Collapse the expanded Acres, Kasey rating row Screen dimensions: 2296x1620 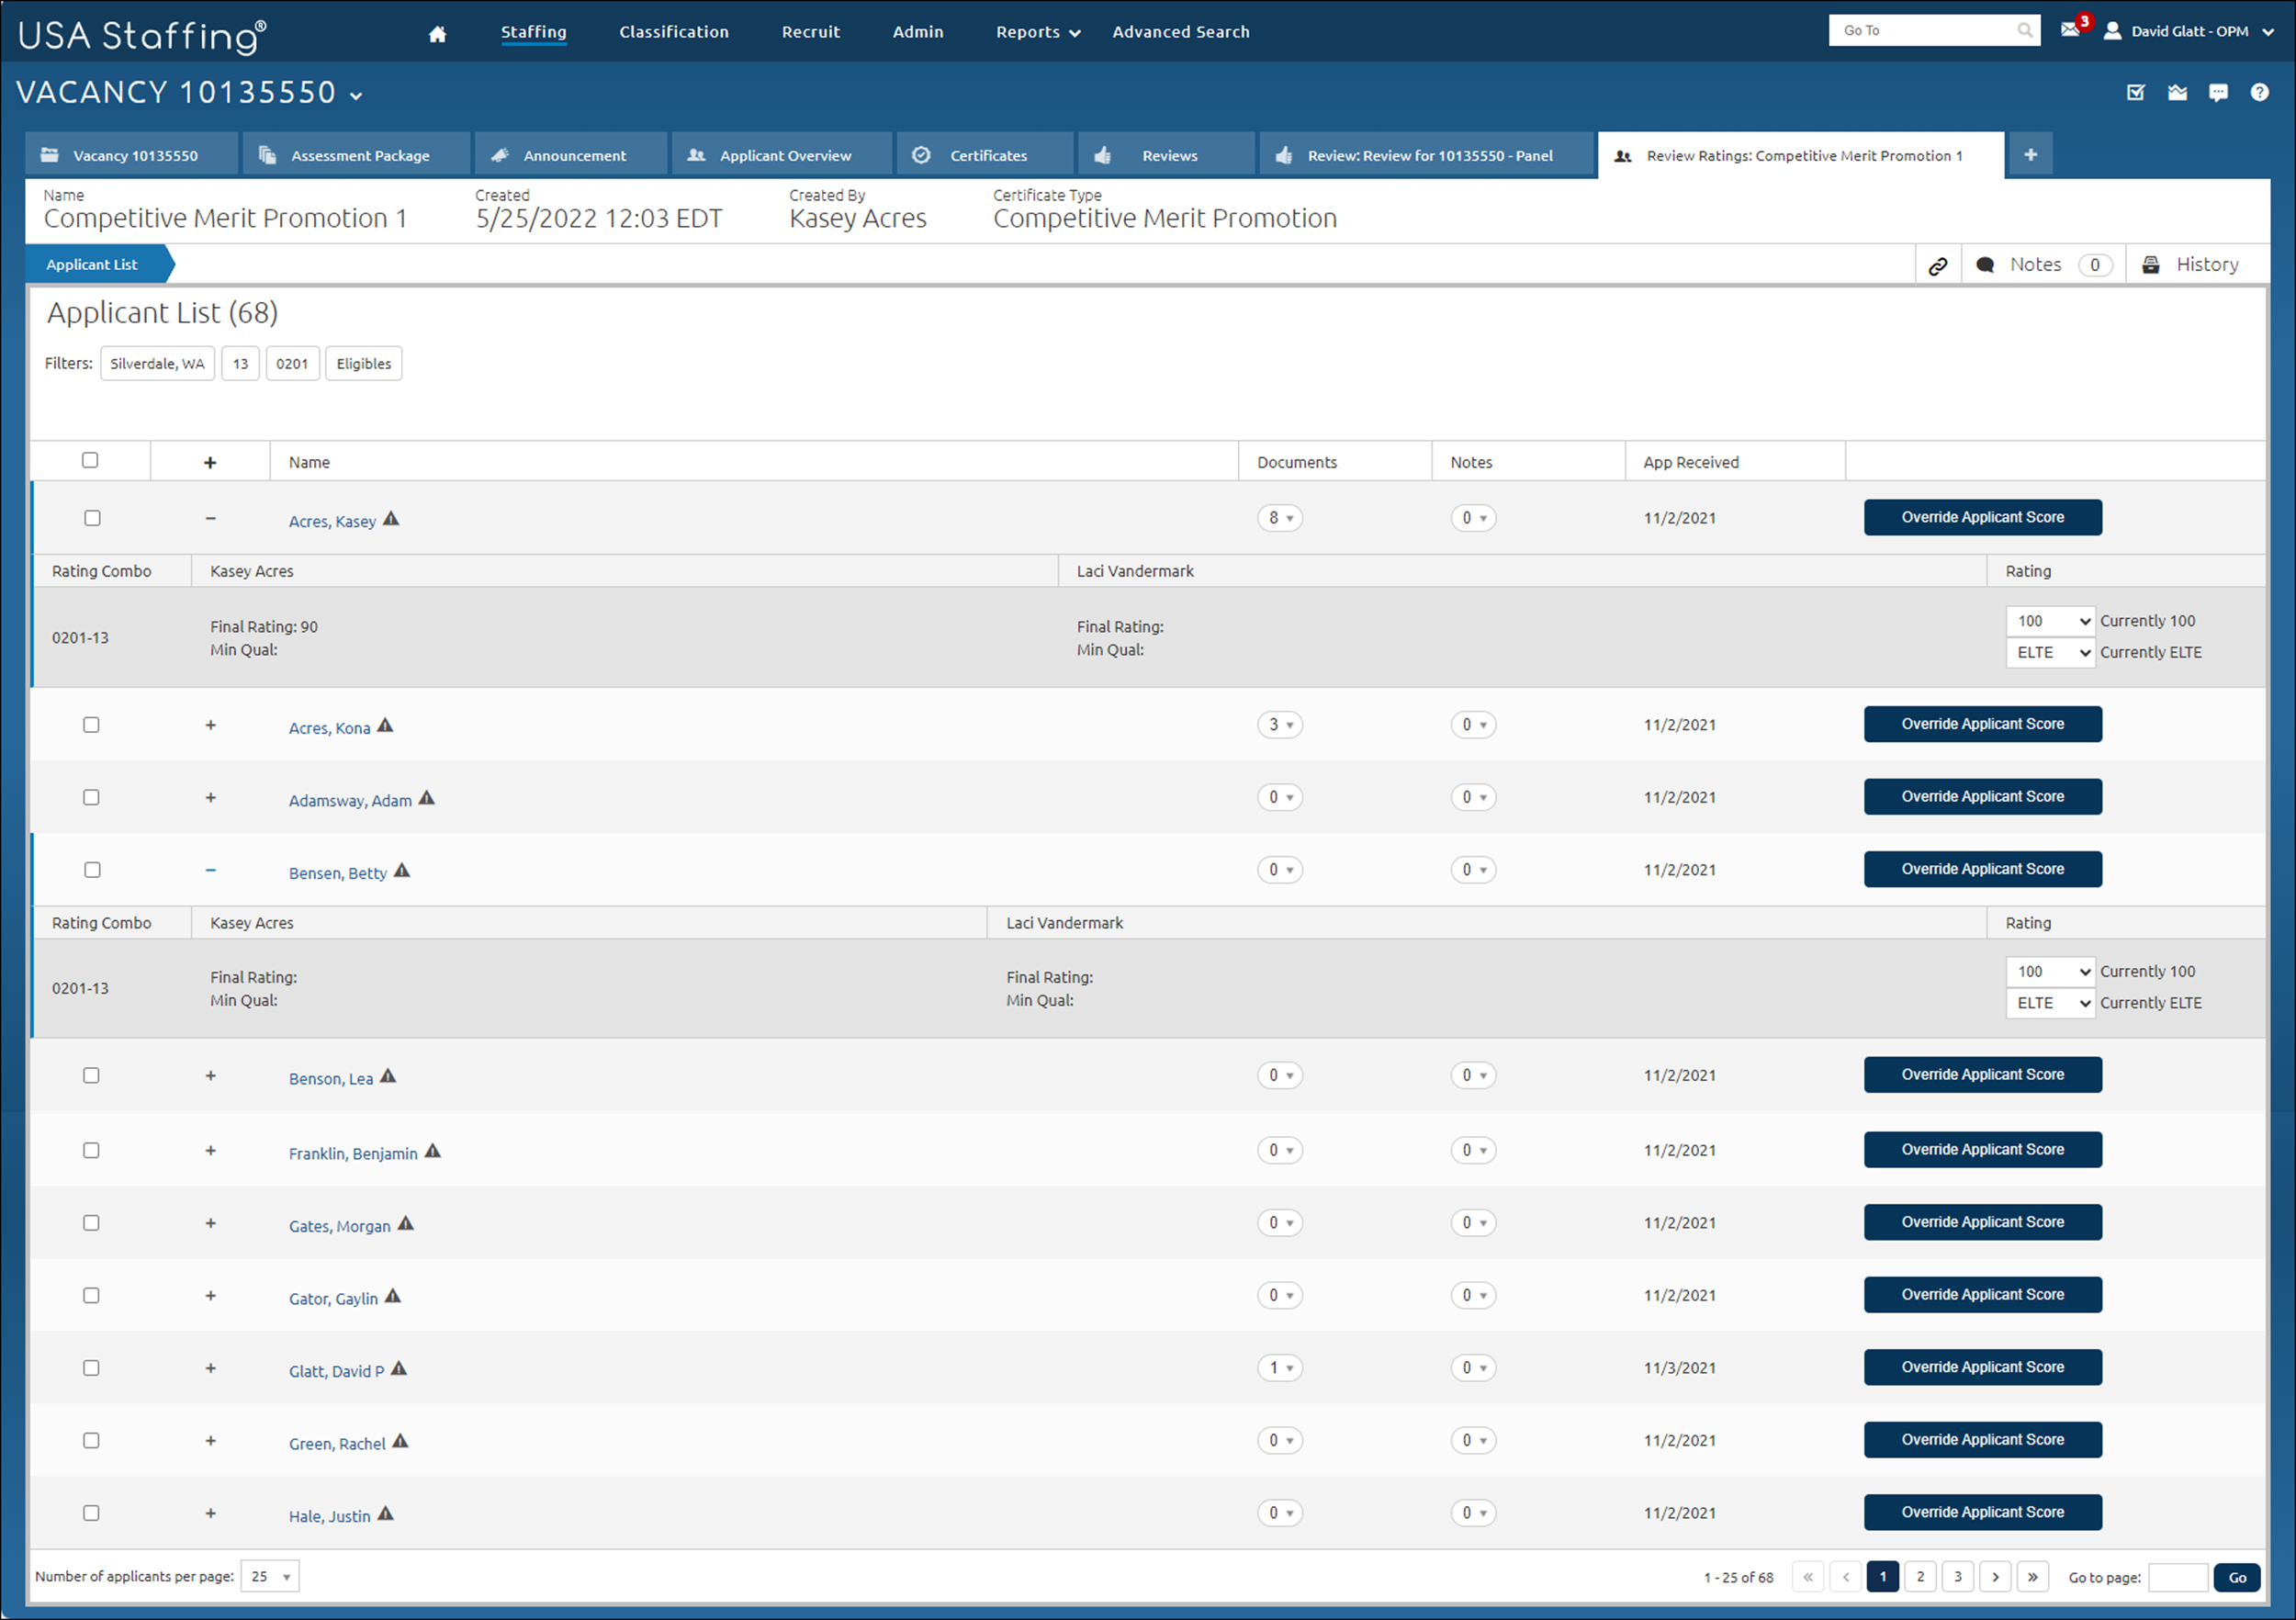tap(211, 519)
